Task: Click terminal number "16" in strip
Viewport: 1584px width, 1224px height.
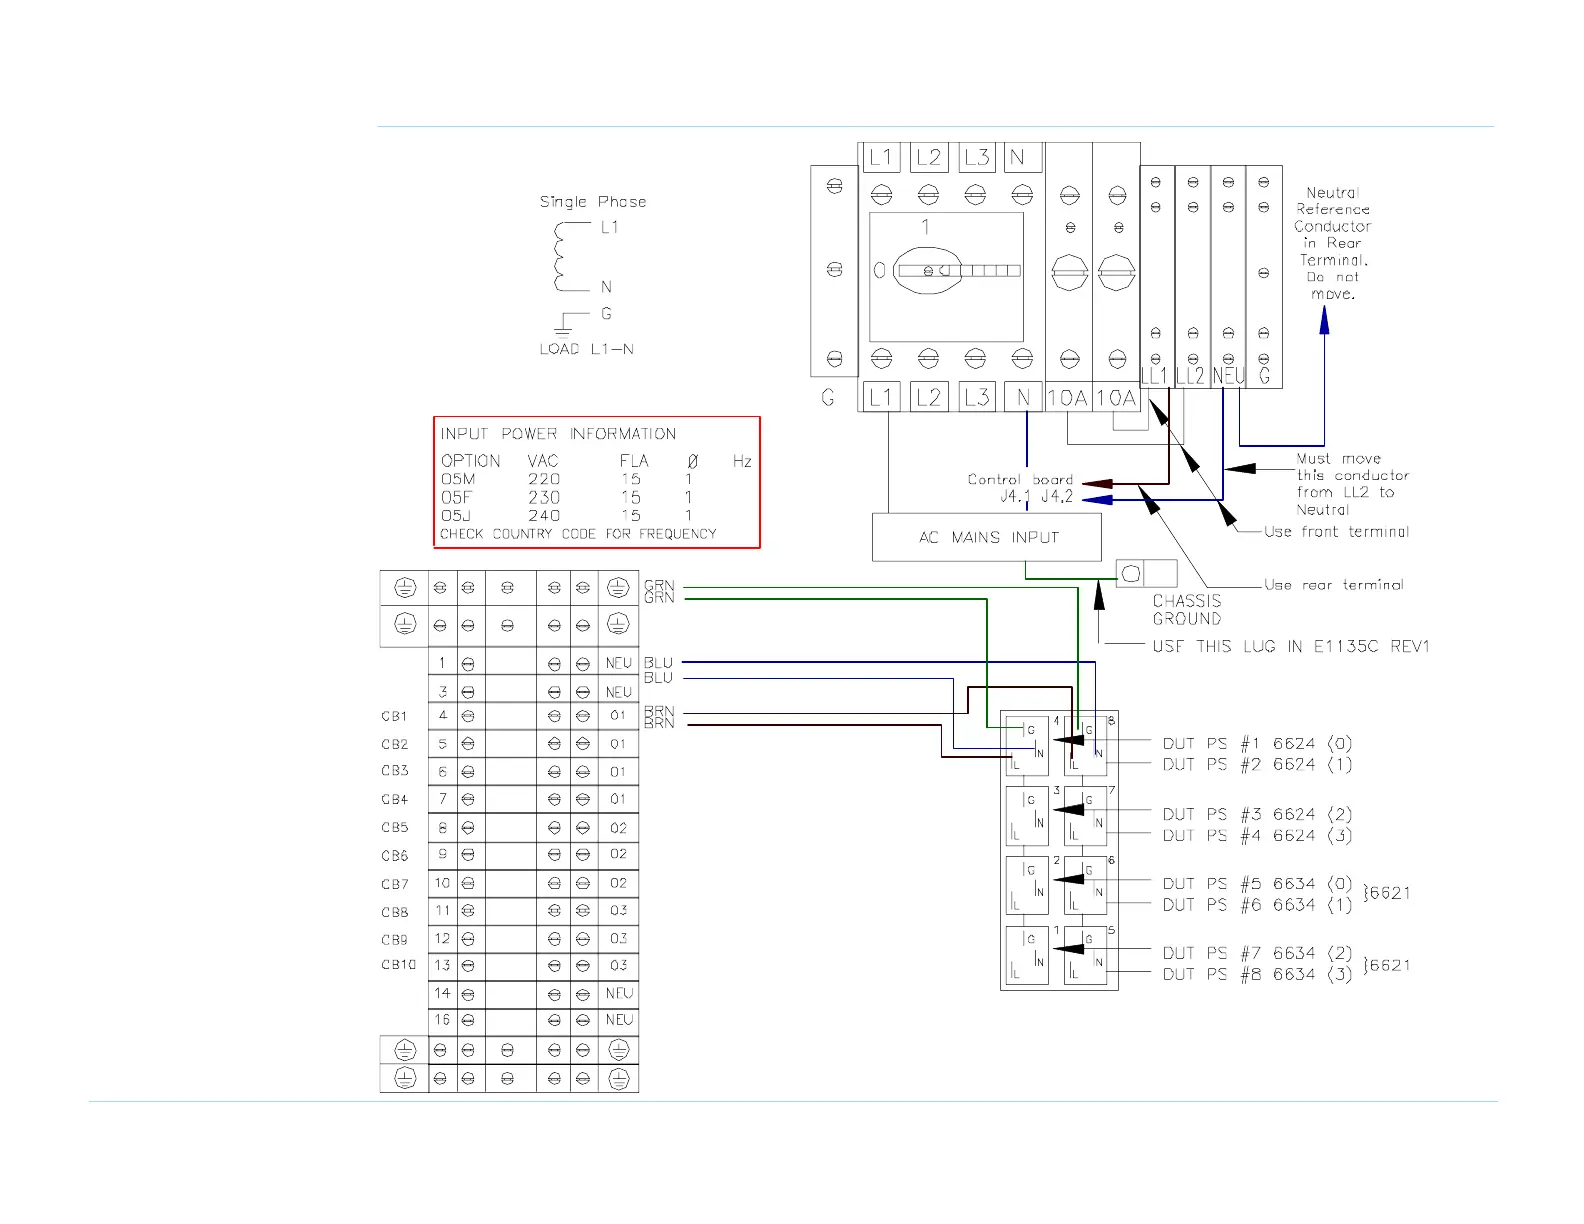Action: pos(442,1020)
